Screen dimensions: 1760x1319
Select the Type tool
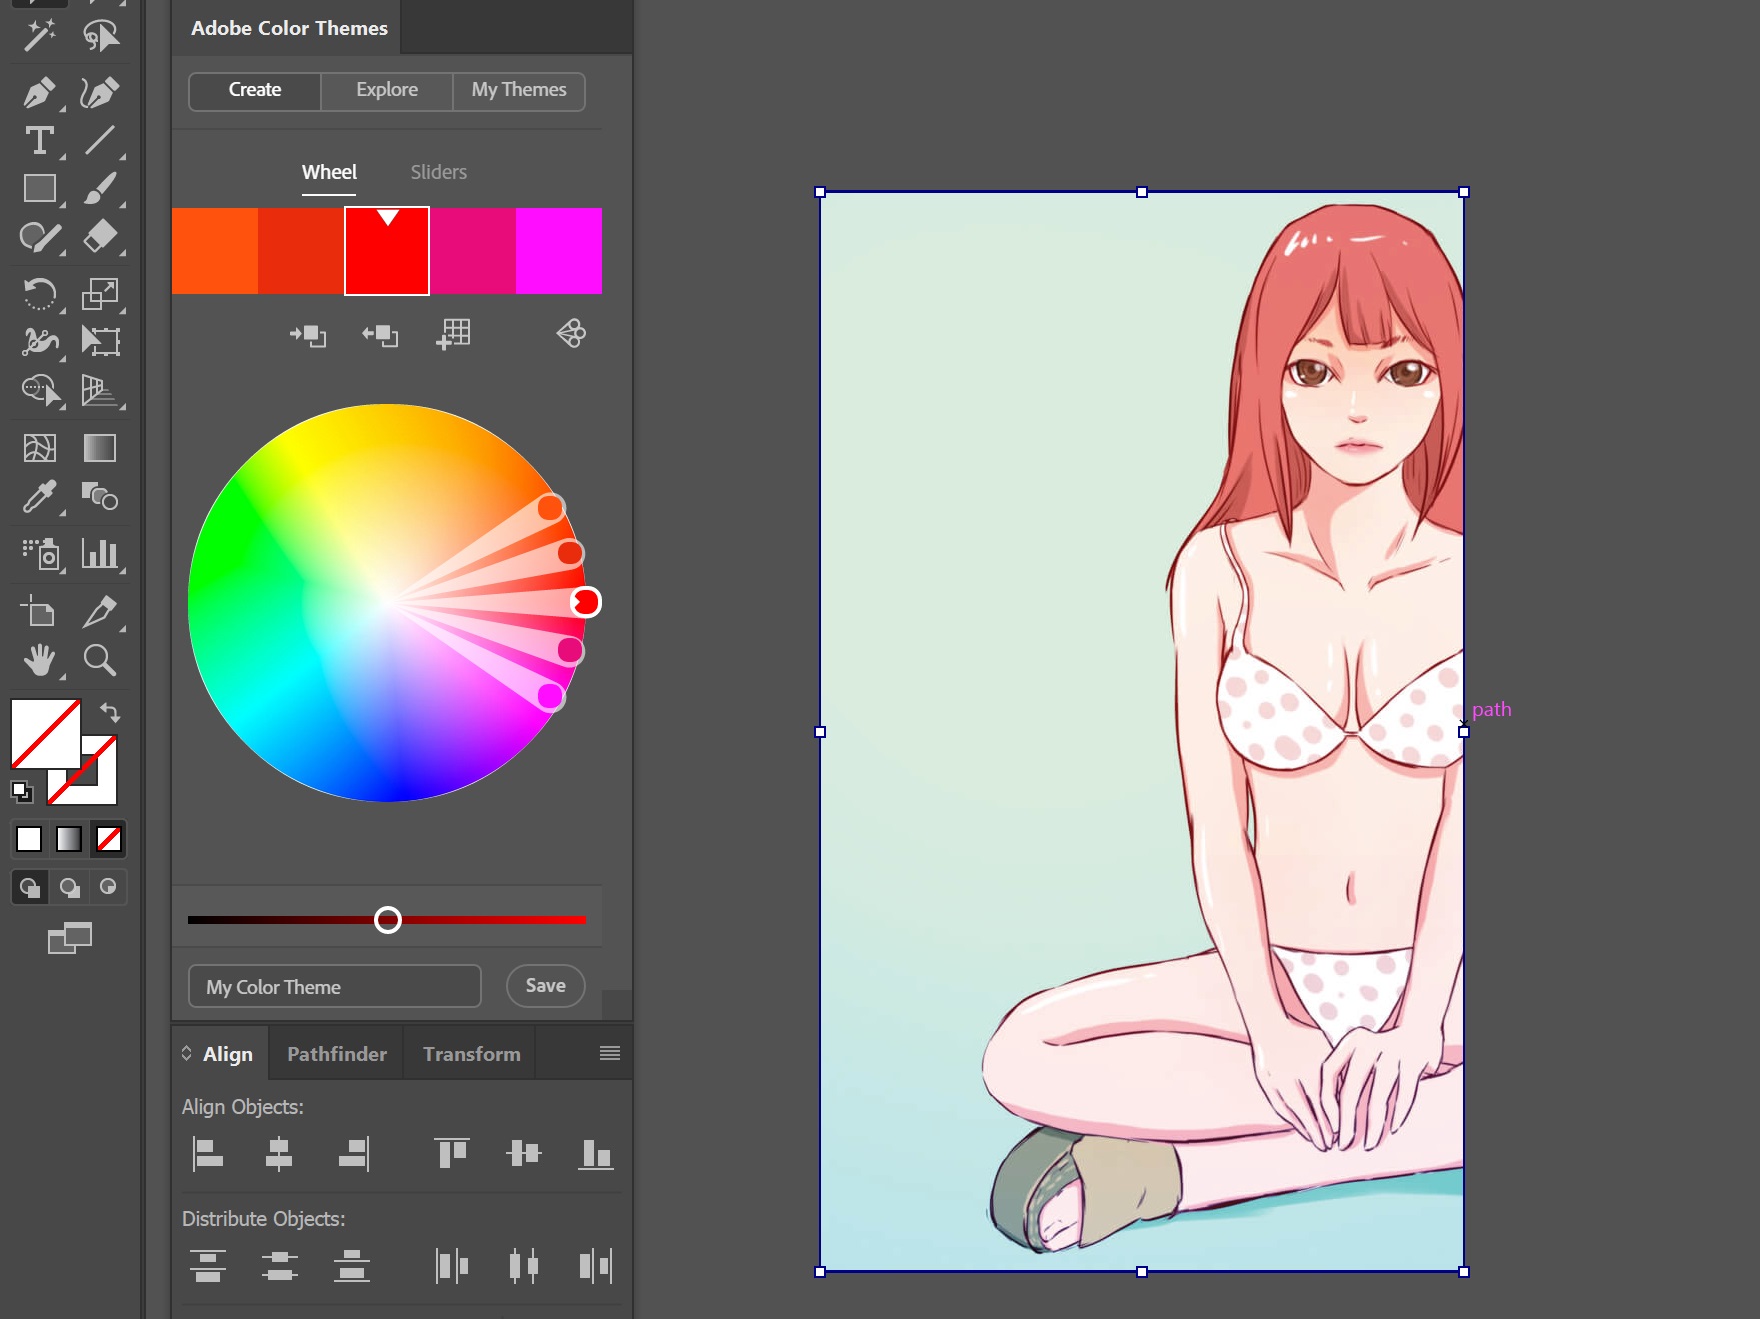coord(40,141)
